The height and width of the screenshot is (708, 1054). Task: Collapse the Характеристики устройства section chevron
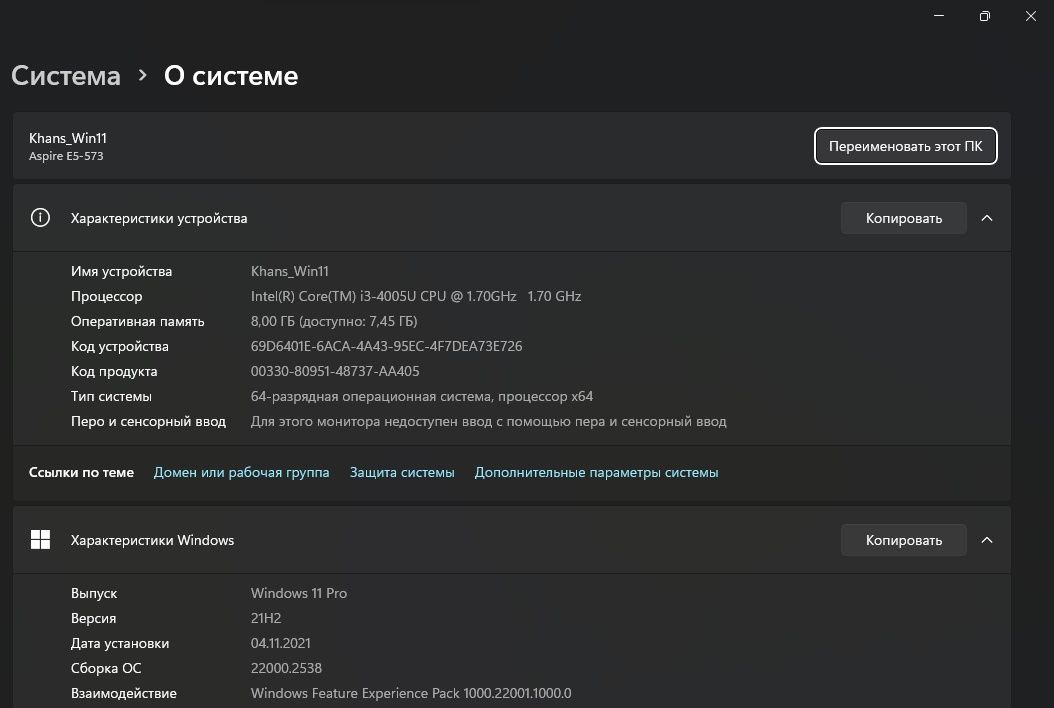pos(987,218)
